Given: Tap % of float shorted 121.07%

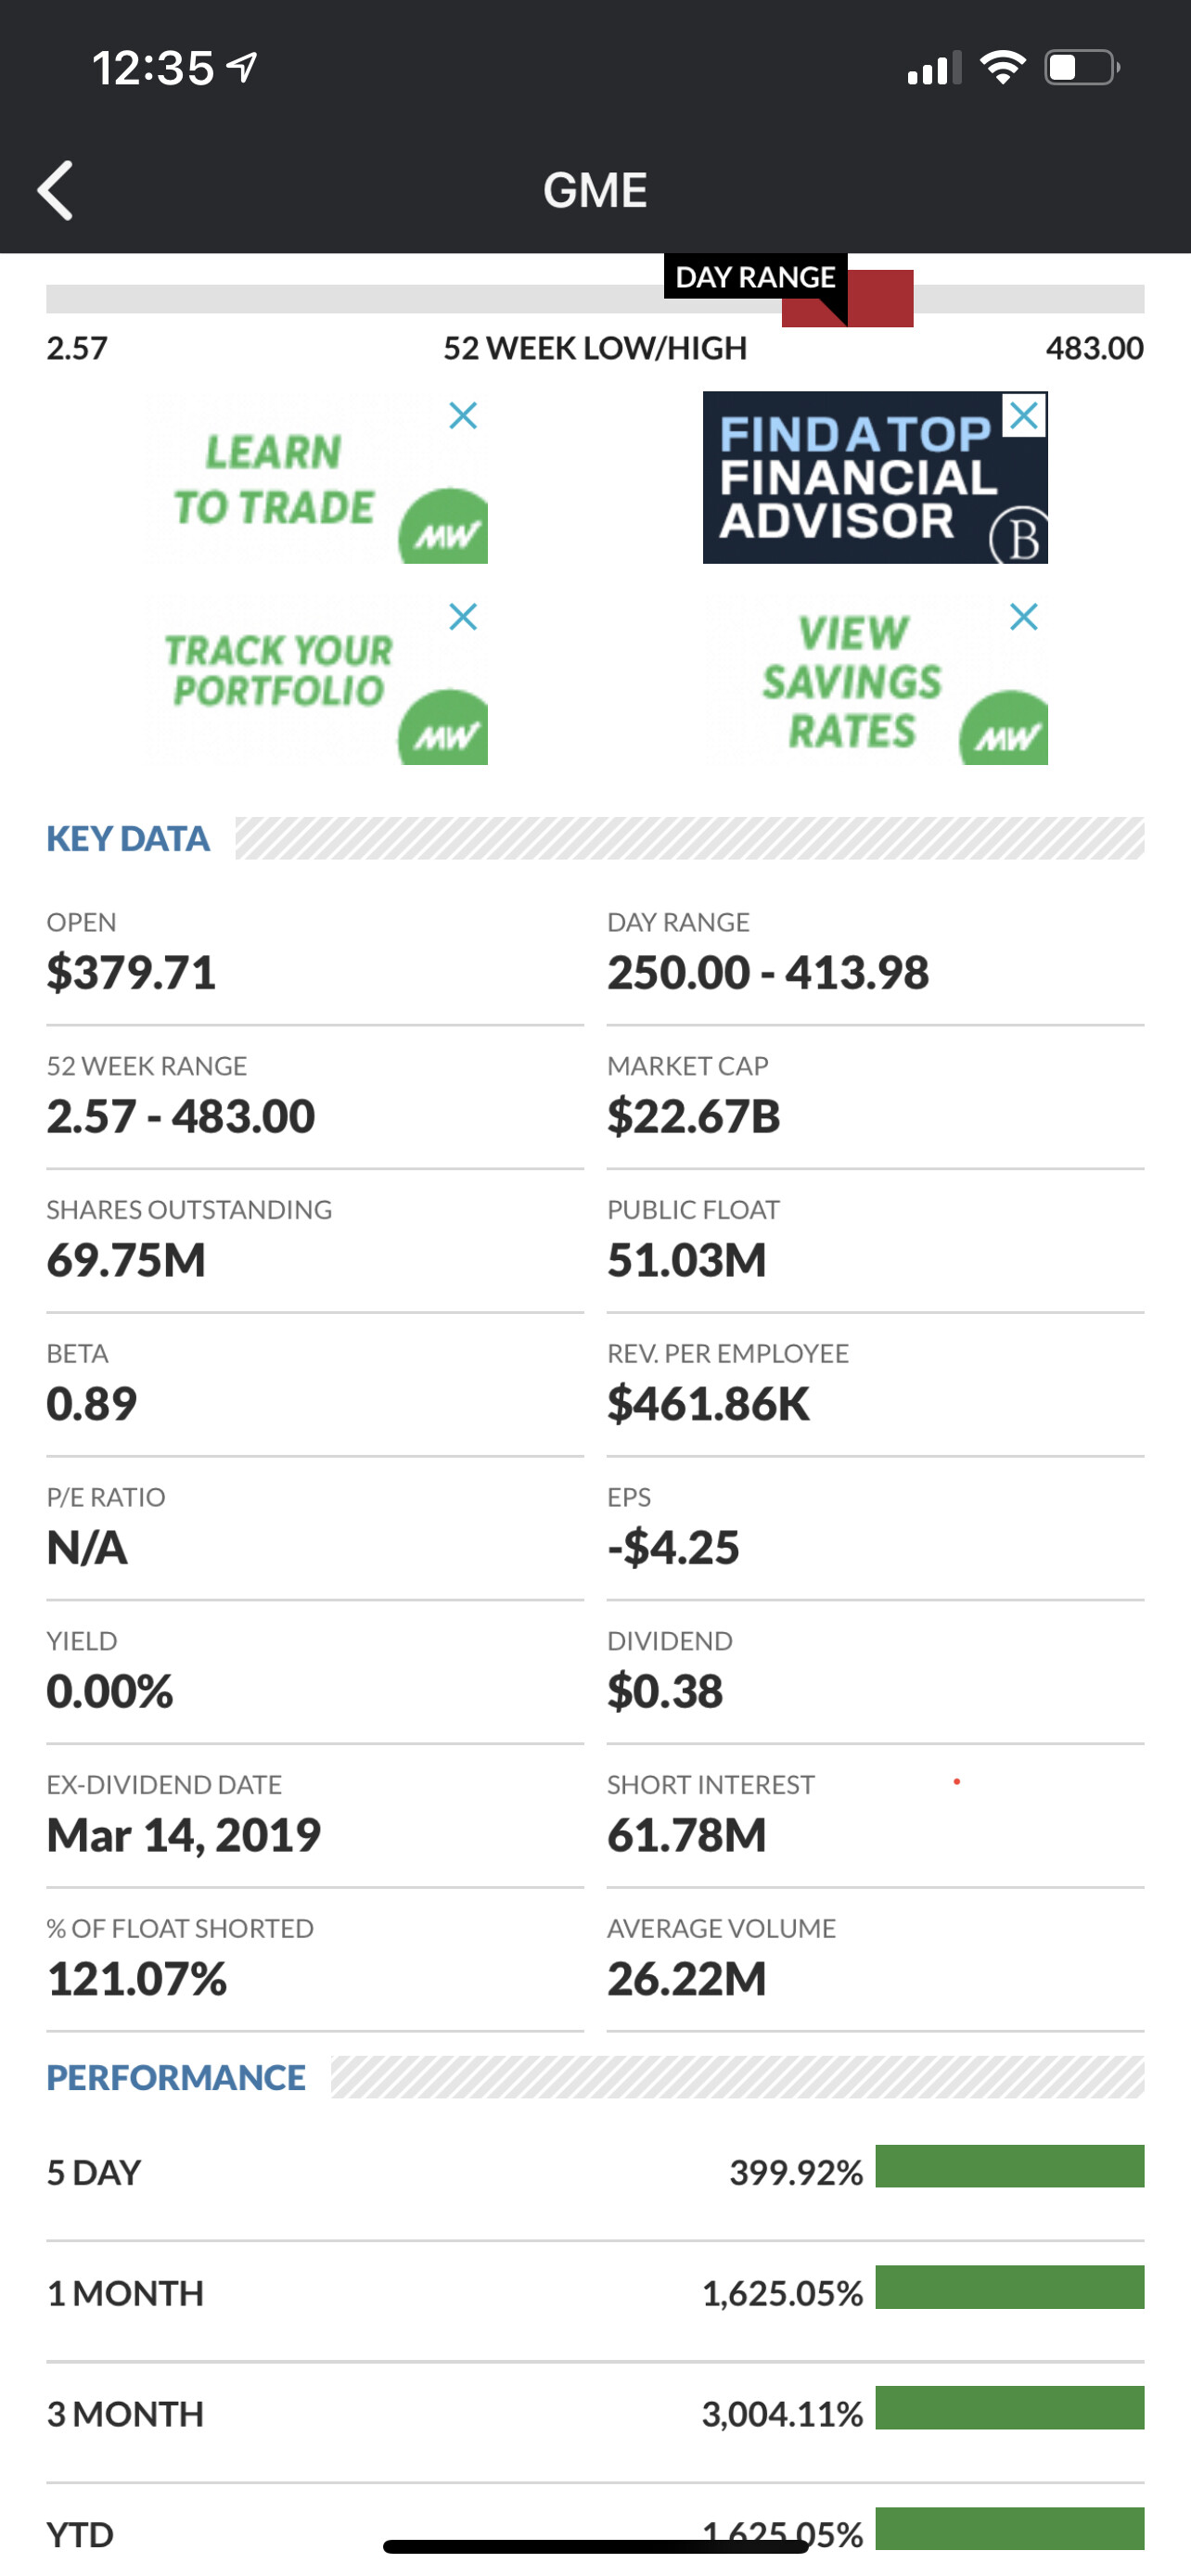Looking at the screenshot, I should point(137,1980).
